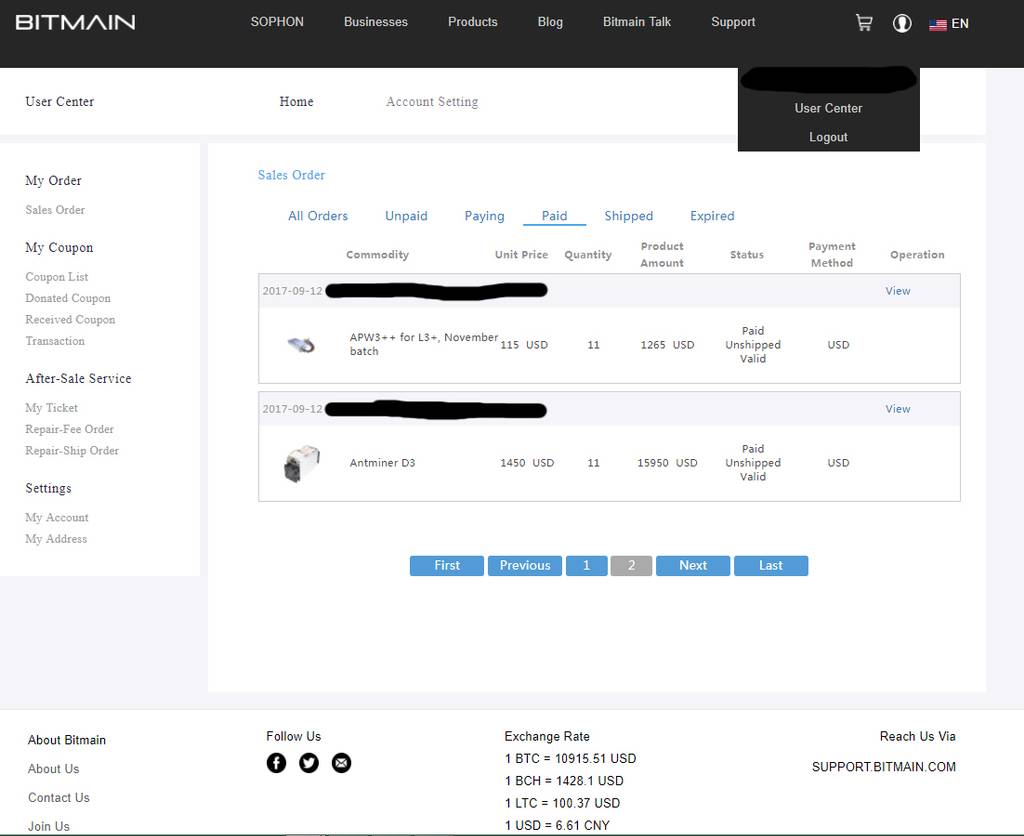The height and width of the screenshot is (836, 1024).
Task: Go to the Home tab
Action: [296, 101]
